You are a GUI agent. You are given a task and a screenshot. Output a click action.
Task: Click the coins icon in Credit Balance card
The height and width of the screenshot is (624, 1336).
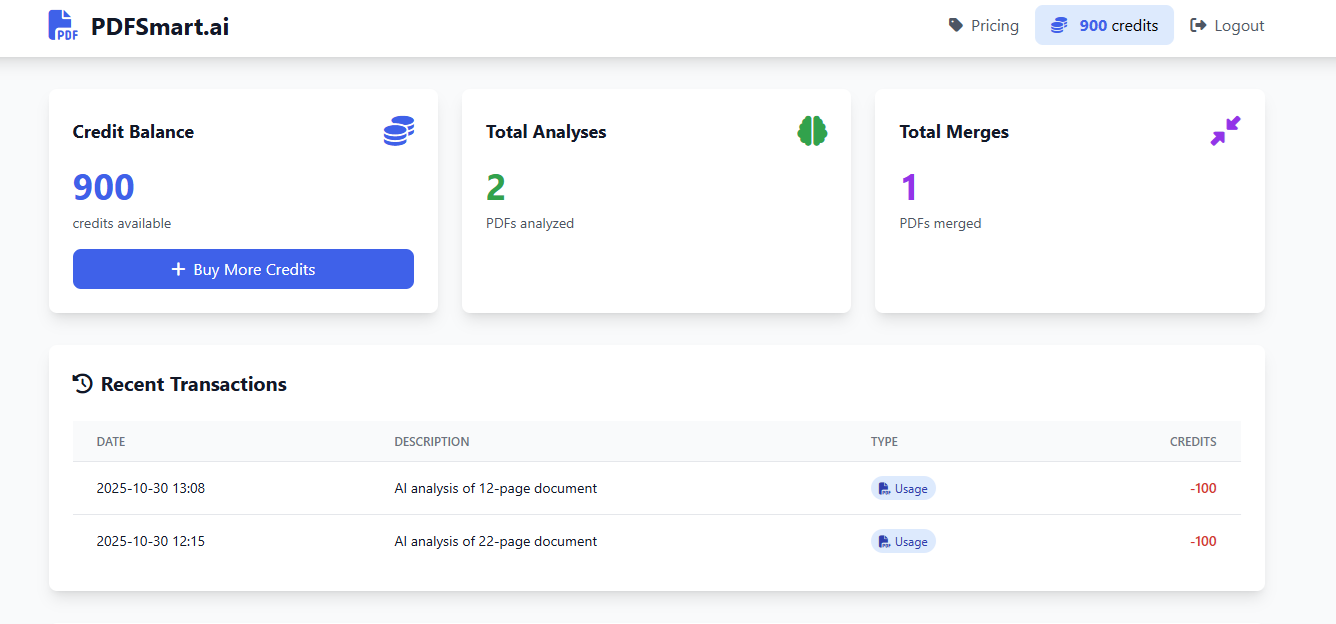pos(399,131)
